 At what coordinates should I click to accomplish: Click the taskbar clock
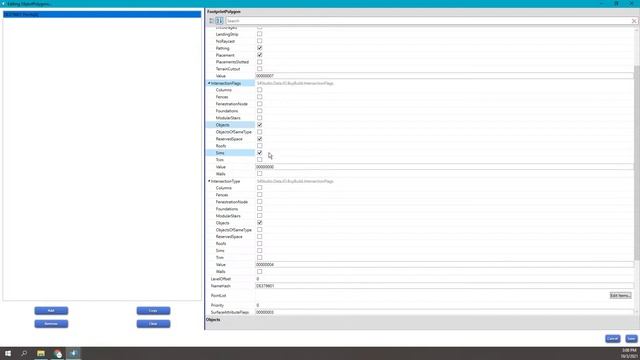pos(629,353)
